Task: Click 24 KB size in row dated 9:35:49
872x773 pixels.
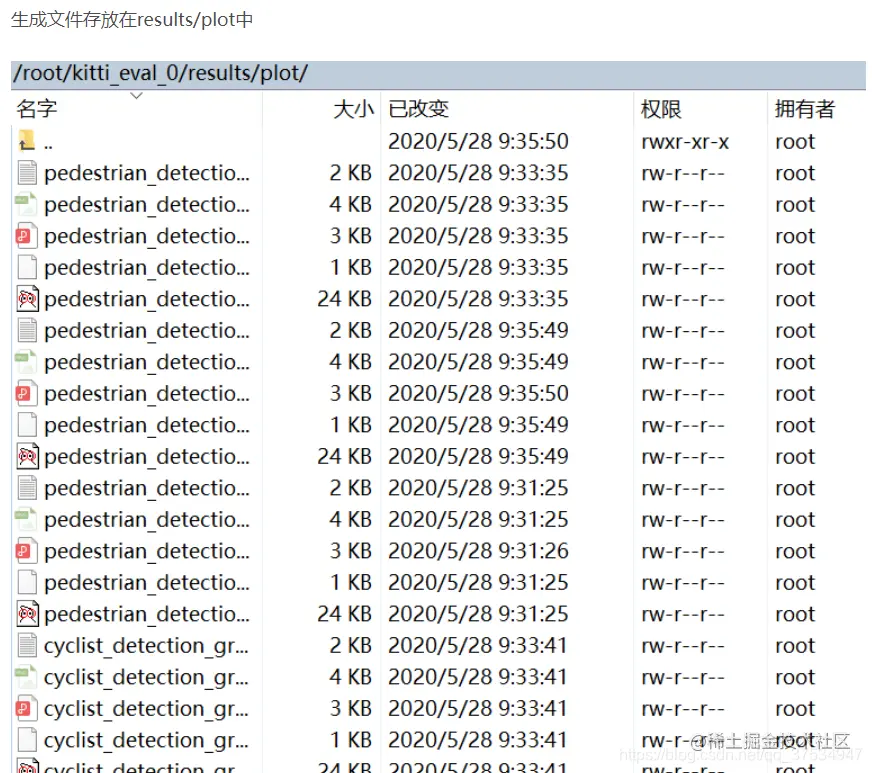Action: tap(344, 457)
